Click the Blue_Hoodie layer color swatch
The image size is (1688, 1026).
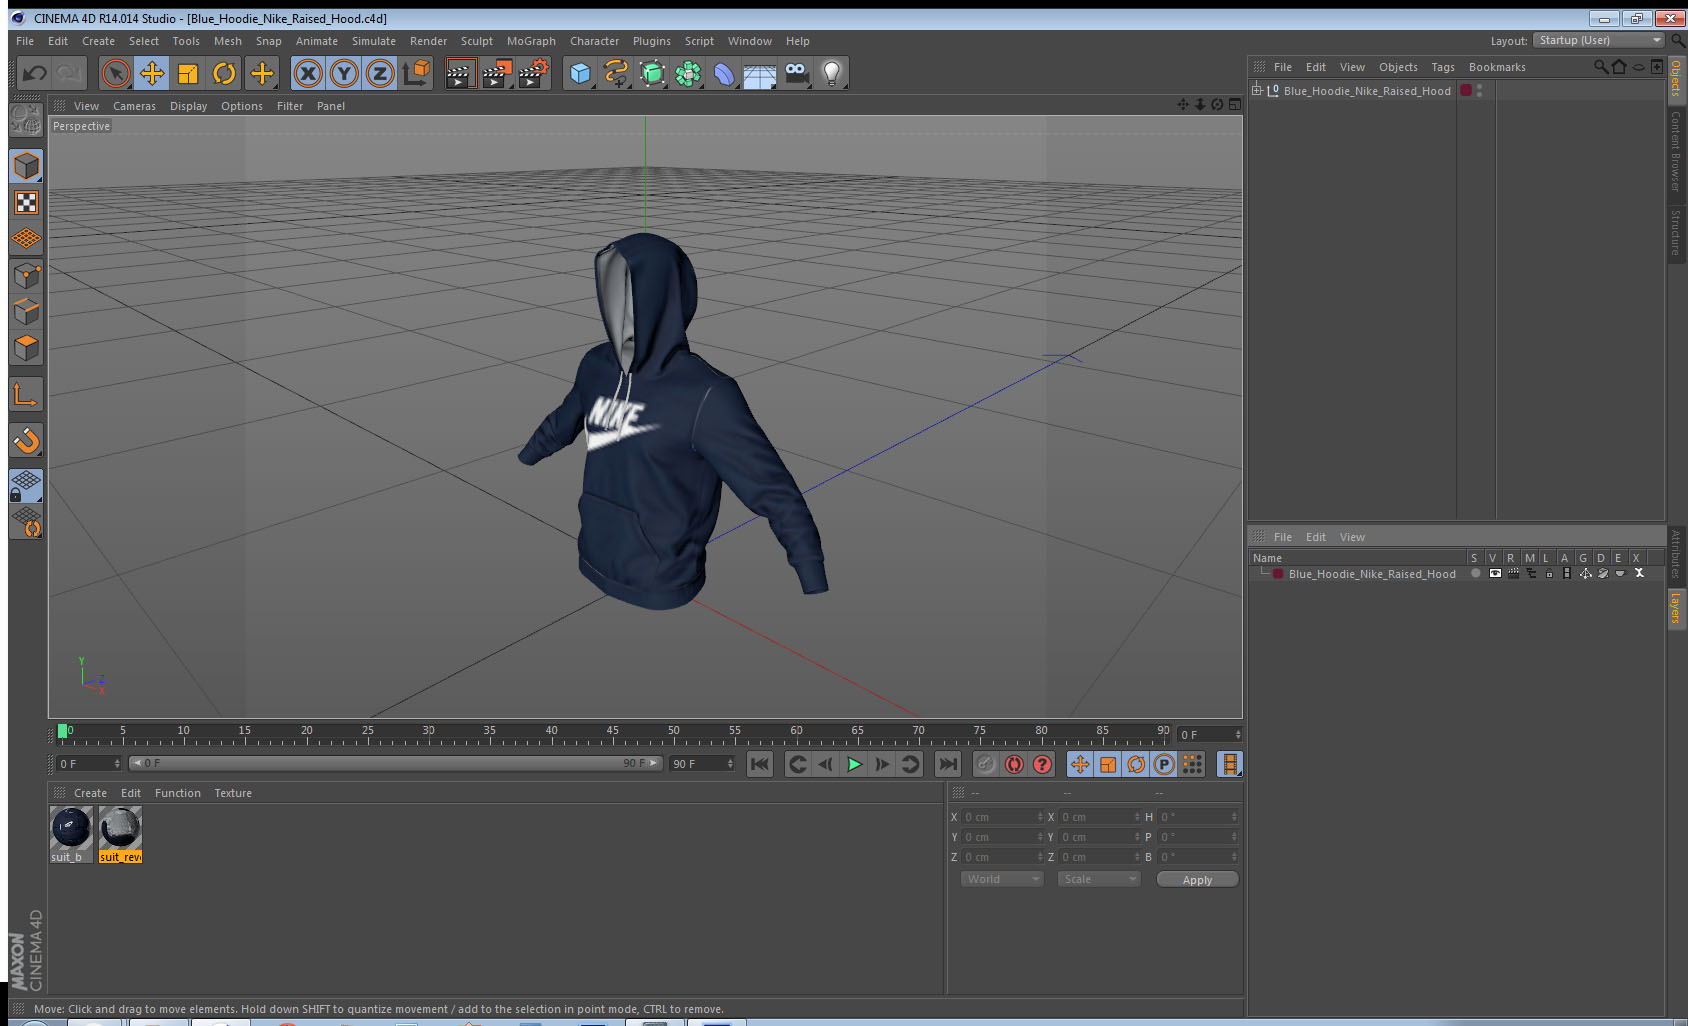[x=1278, y=574]
